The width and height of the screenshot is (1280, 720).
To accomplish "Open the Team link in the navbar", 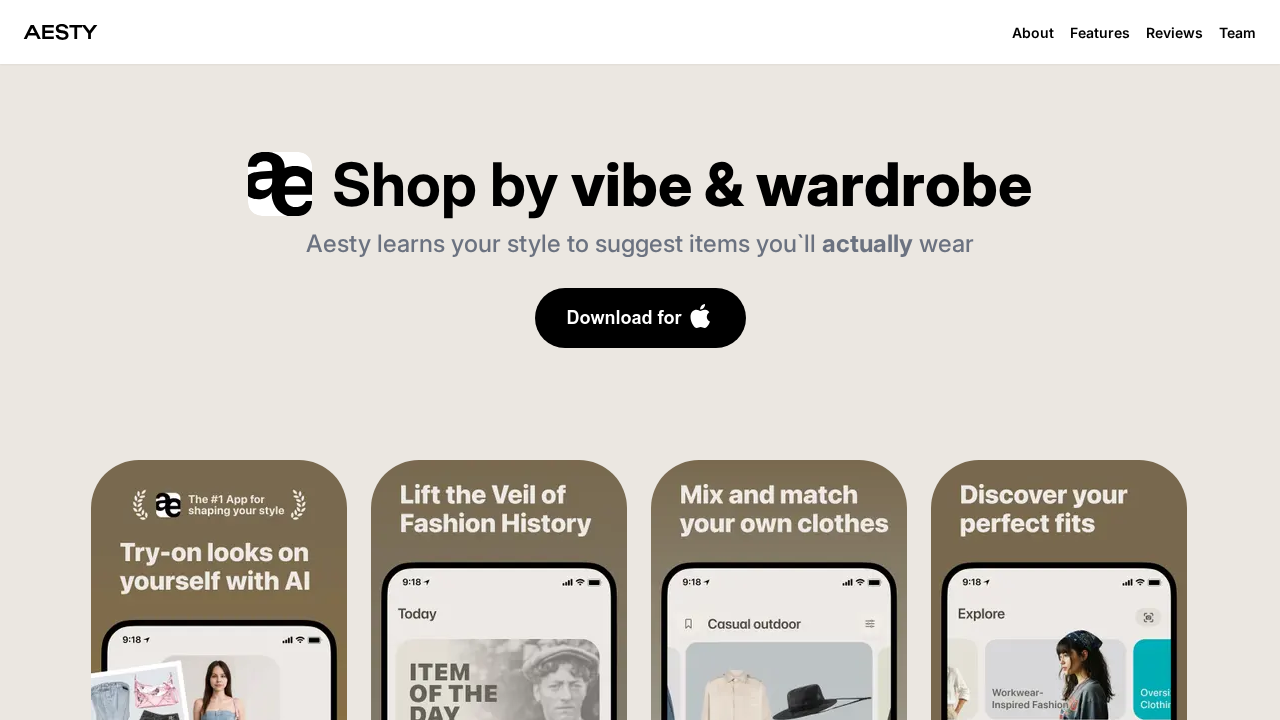I will coord(1237,33).
